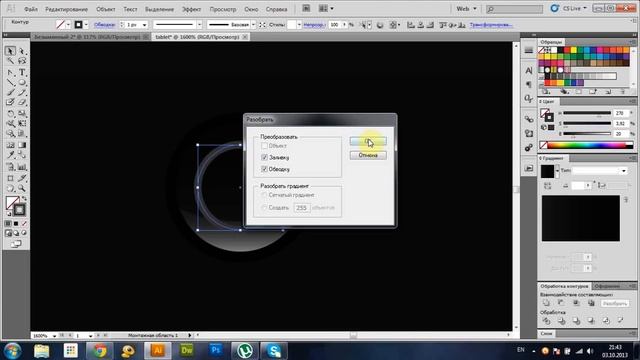Open the Файл menu
The height and width of the screenshot is (360, 640).
point(31,9)
